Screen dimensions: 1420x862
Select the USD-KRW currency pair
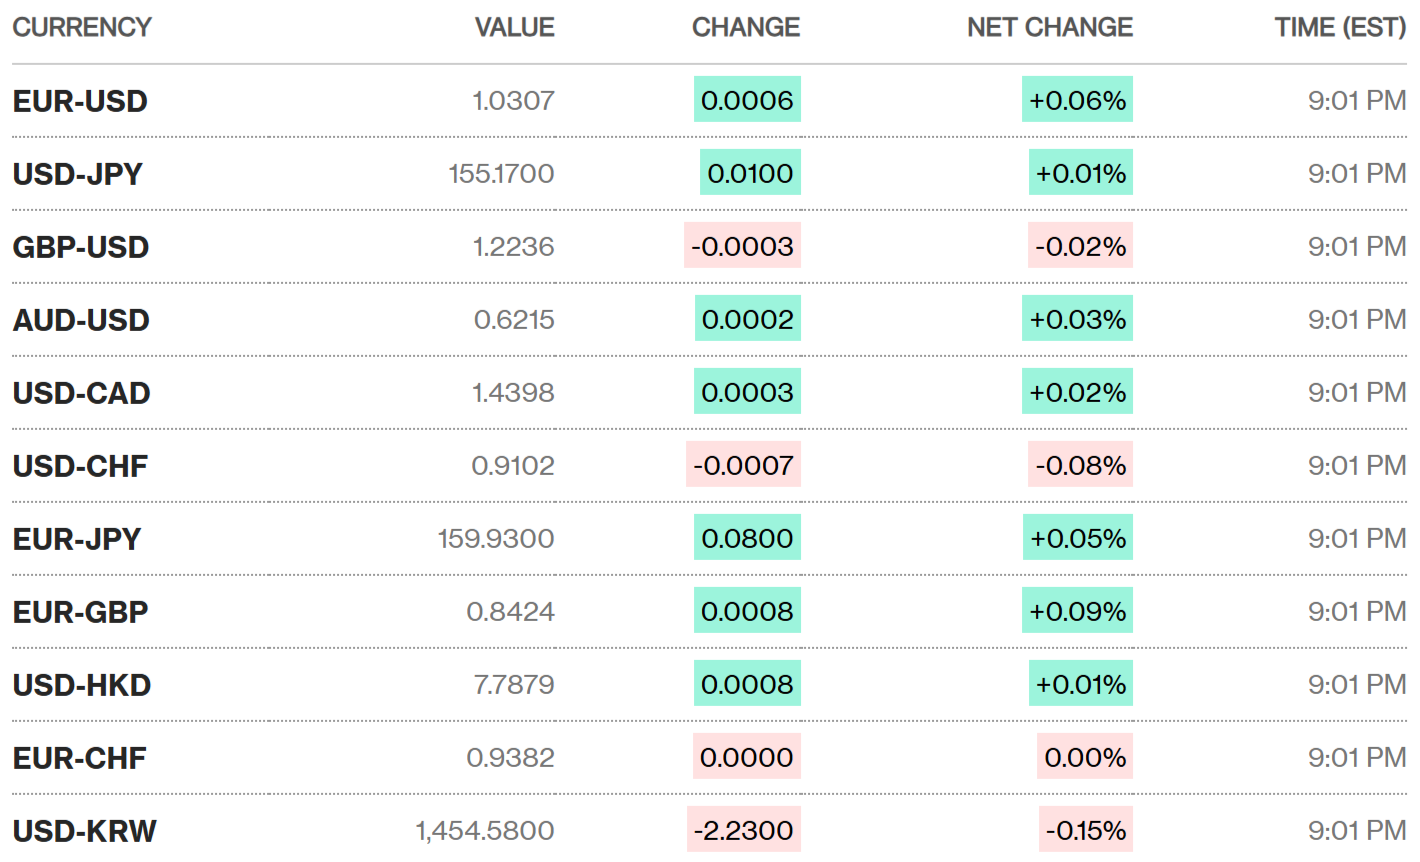coord(84,831)
